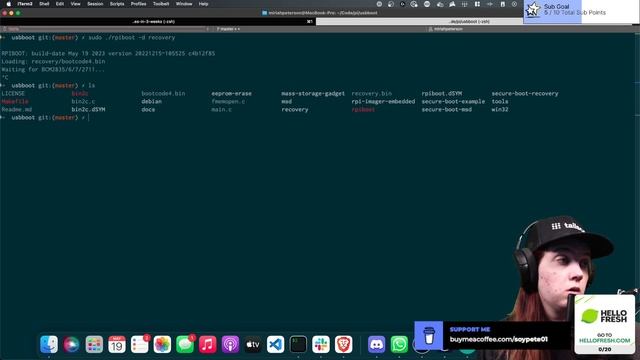
Task: Click the rpi-imager-embedded directory name
Action: (383, 102)
